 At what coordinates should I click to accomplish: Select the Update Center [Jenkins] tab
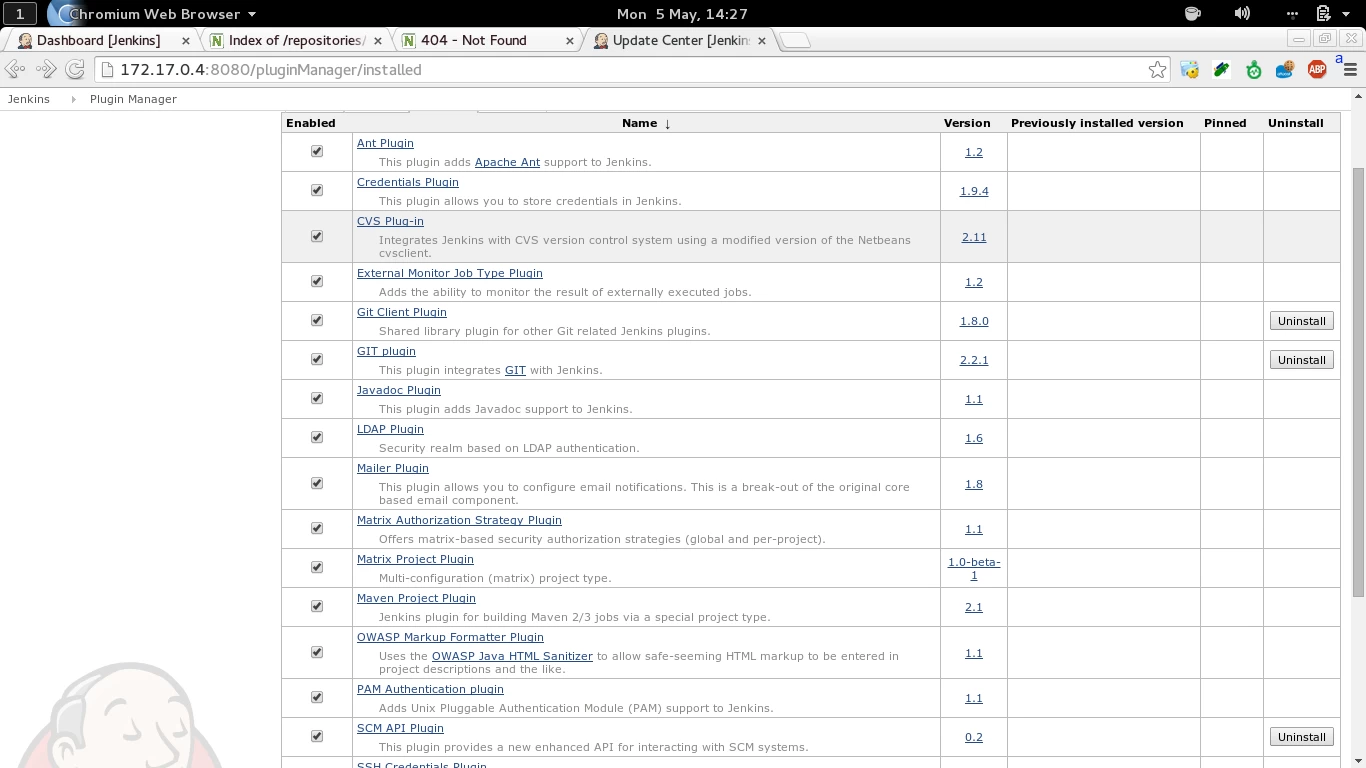coord(680,40)
